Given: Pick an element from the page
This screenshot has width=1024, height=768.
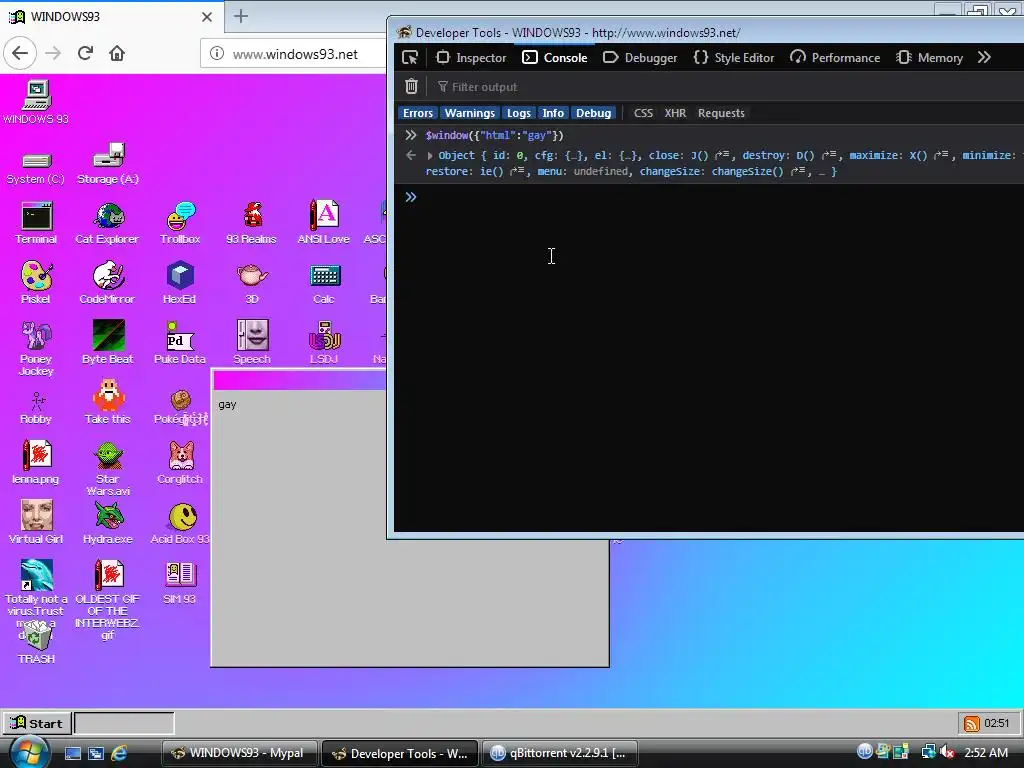Looking at the screenshot, I should 410,57.
